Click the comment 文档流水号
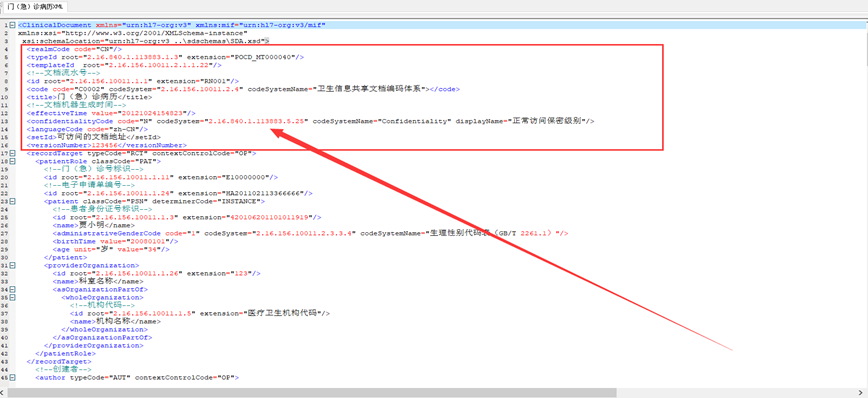The image size is (868, 398). (63, 73)
